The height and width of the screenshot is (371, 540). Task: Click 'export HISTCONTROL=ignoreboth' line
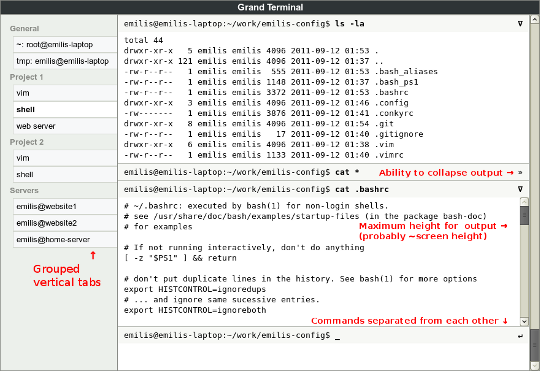(195, 310)
